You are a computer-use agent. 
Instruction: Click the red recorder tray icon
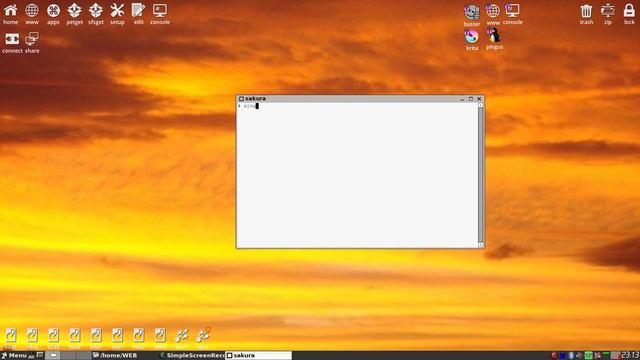coord(554,356)
